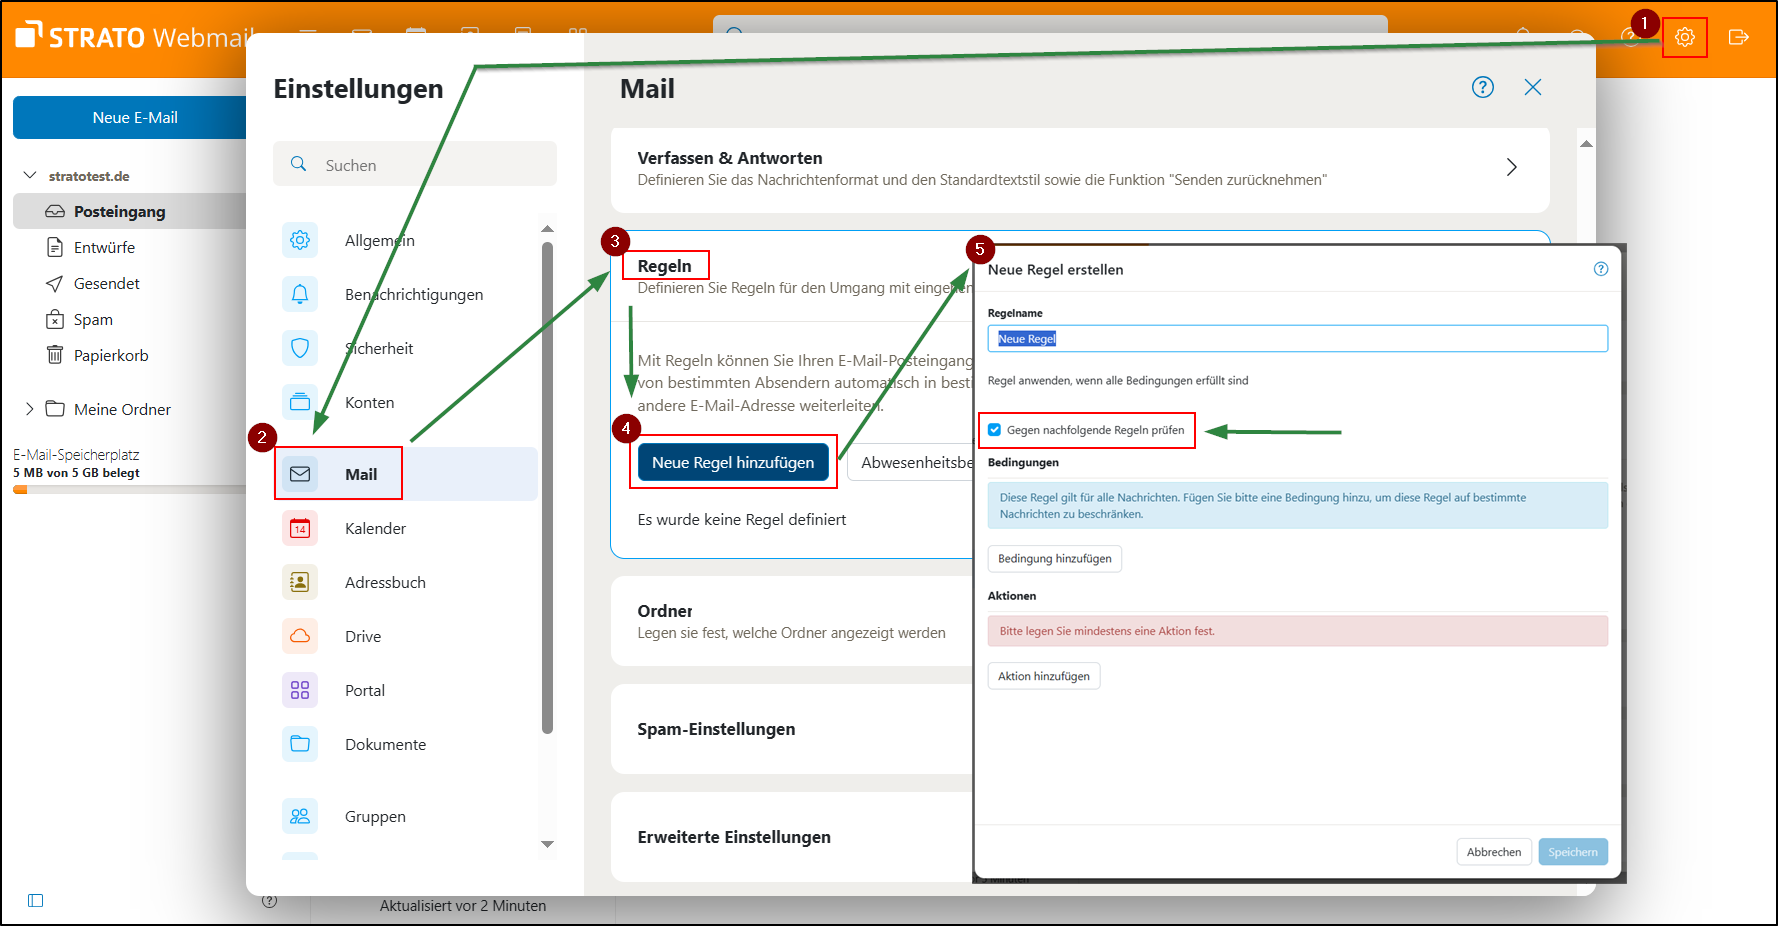Click help icon in Neue Regel dialog

(x=1600, y=269)
